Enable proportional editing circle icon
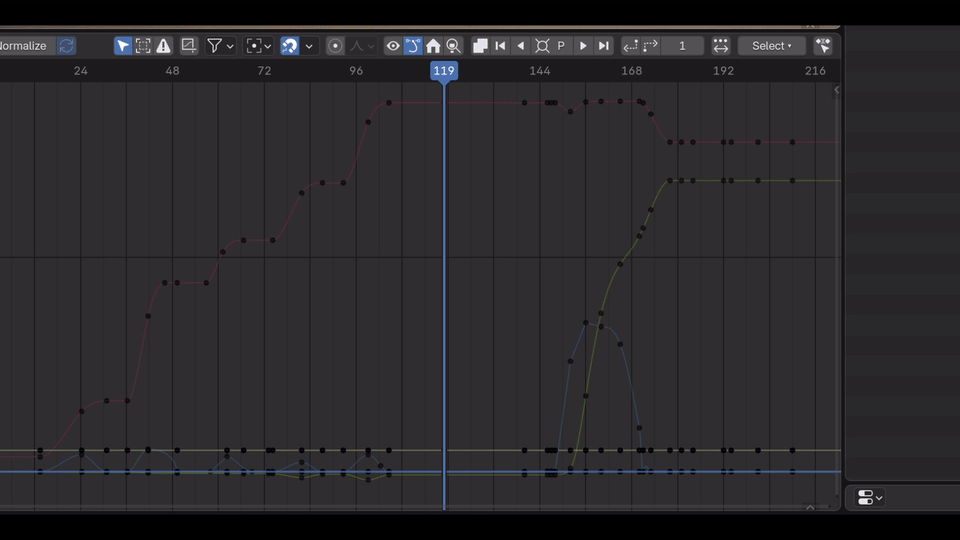Image resolution: width=960 pixels, height=540 pixels. pyautogui.click(x=335, y=46)
